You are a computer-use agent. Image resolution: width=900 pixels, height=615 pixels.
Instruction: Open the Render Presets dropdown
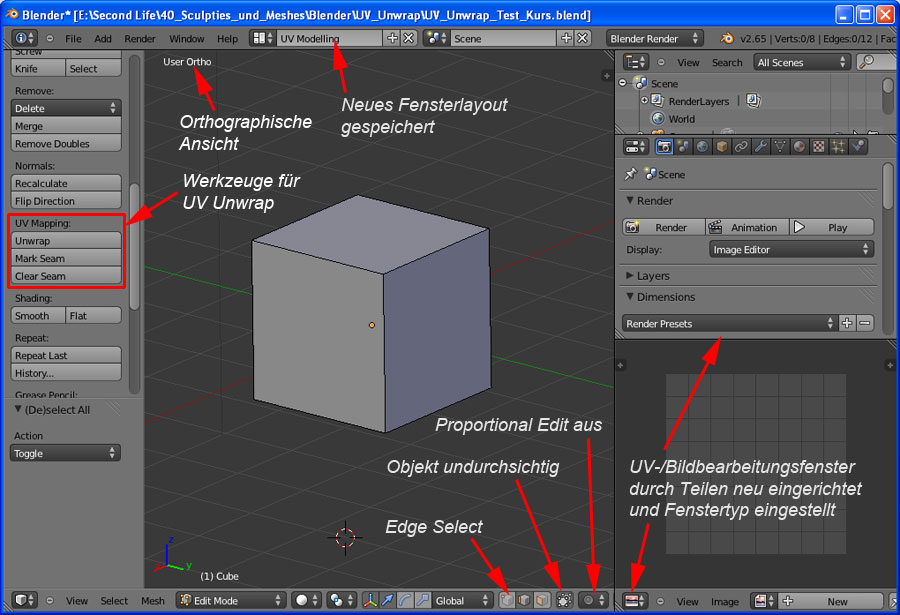coord(728,324)
